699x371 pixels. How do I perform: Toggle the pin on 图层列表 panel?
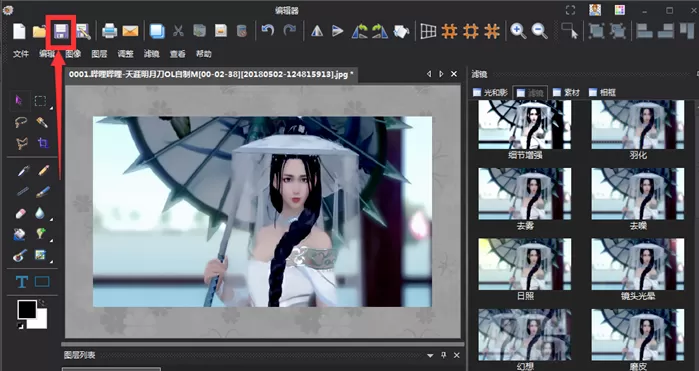pos(444,355)
